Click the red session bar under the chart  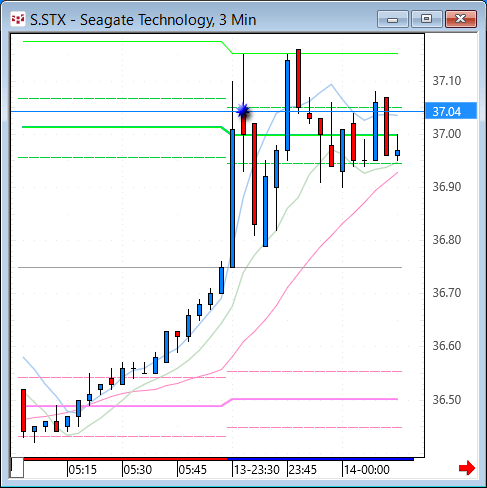coord(125,459)
